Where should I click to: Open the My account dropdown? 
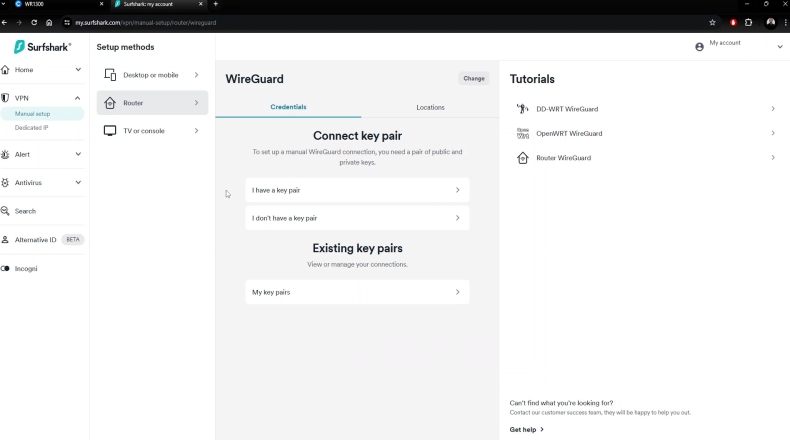tap(738, 46)
